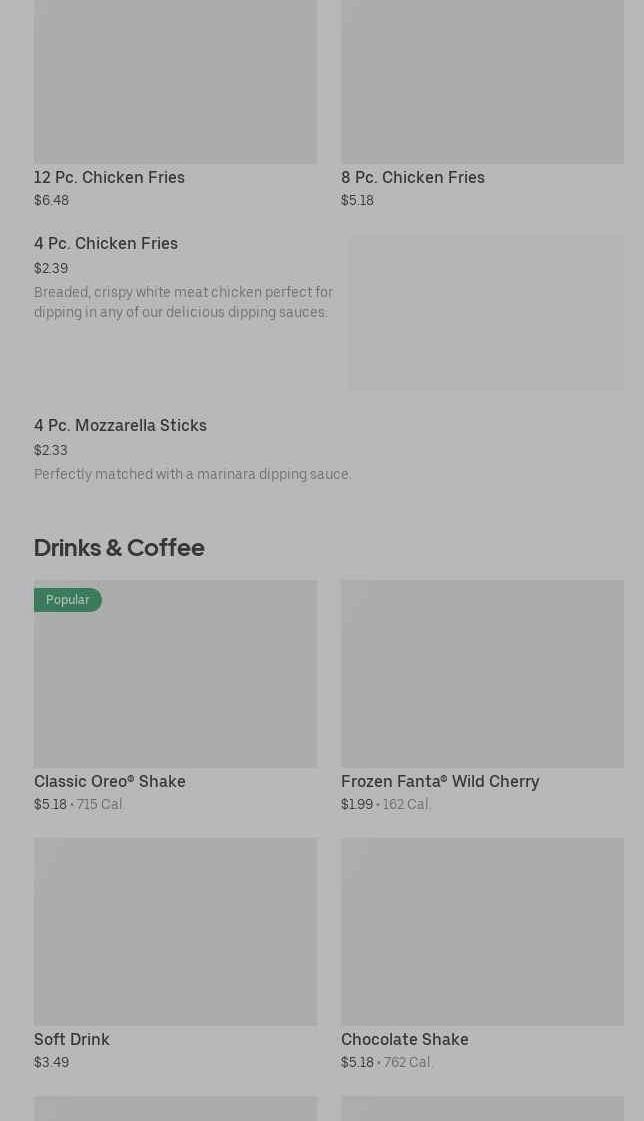The image size is (644, 1121).
Task: Click the Drinks & Coffee section heading
Action: (x=119, y=547)
